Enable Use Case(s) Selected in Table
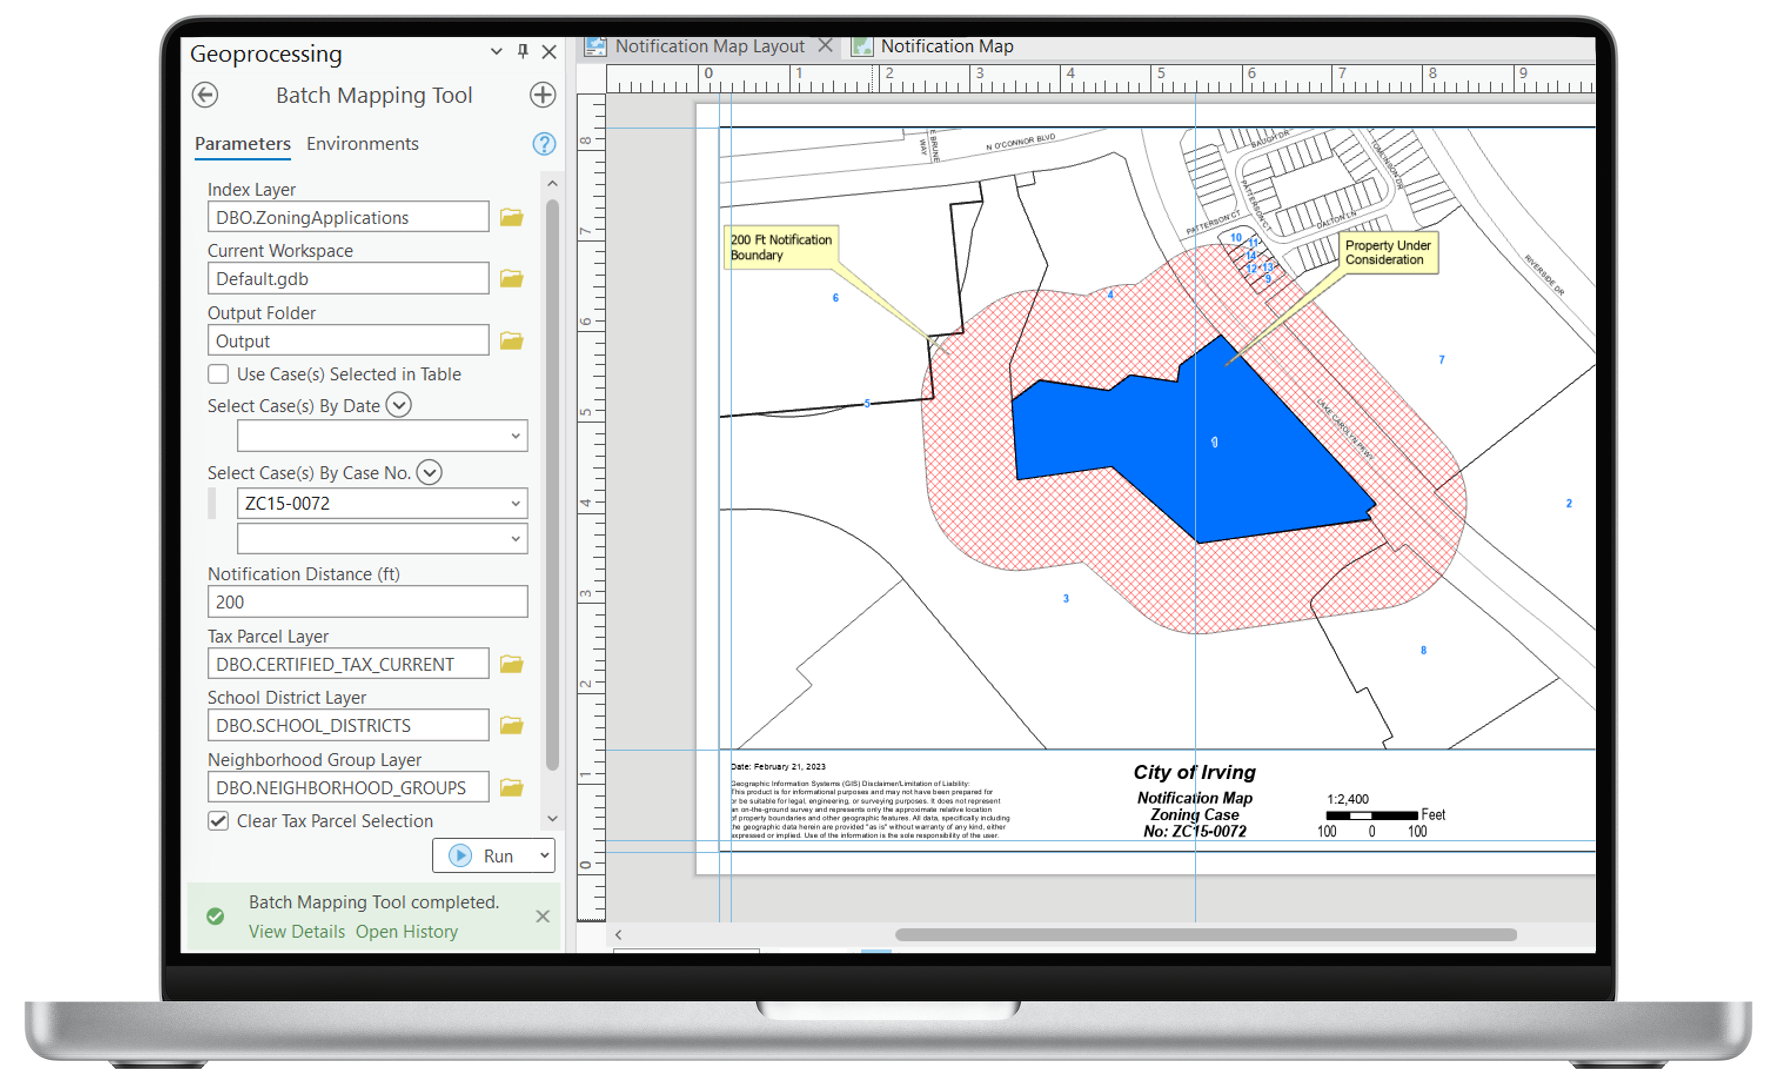The height and width of the screenshot is (1081, 1778). (x=217, y=374)
